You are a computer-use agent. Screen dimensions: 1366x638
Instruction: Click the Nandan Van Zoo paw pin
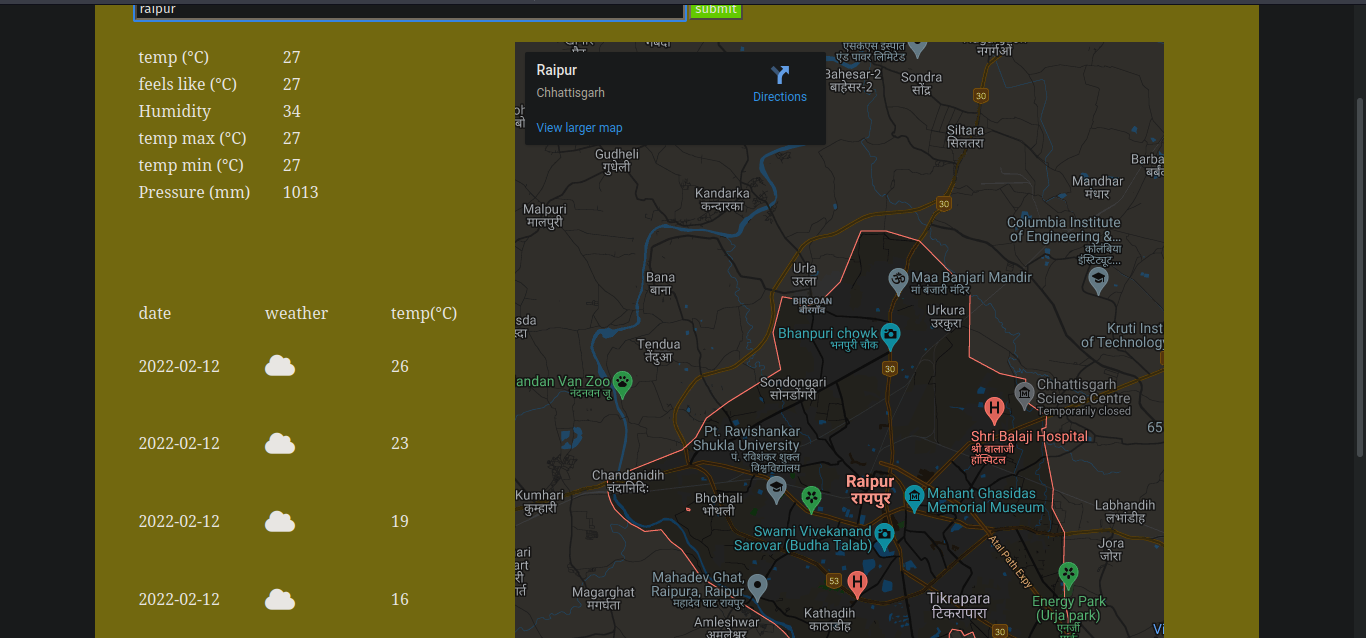(x=622, y=384)
